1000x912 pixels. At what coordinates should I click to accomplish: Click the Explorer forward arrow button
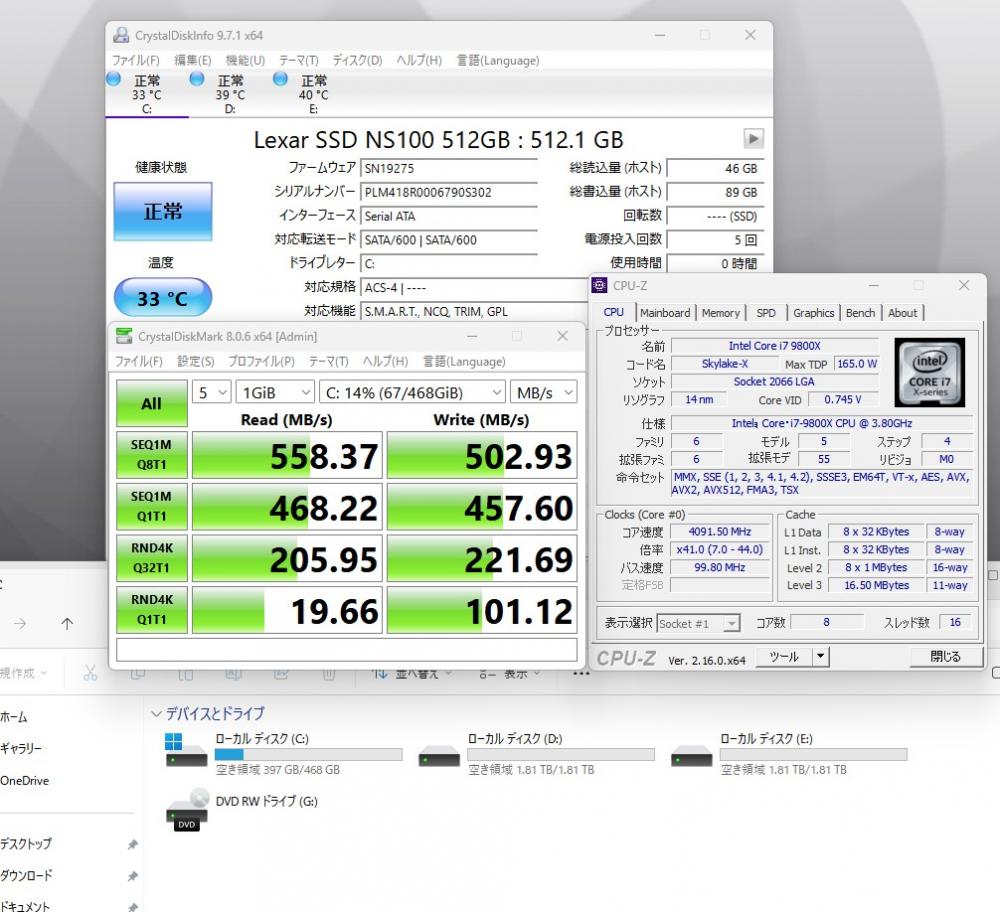pos(20,624)
